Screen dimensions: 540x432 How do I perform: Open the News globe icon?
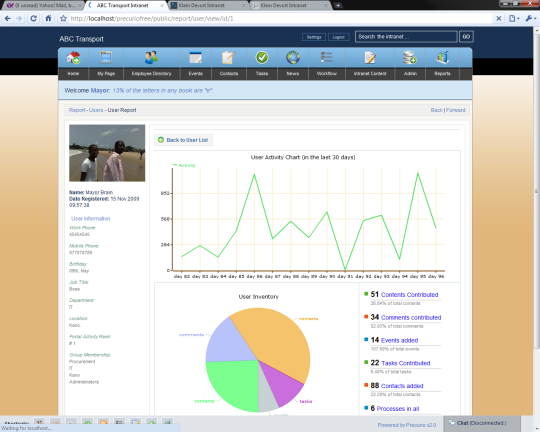click(293, 58)
